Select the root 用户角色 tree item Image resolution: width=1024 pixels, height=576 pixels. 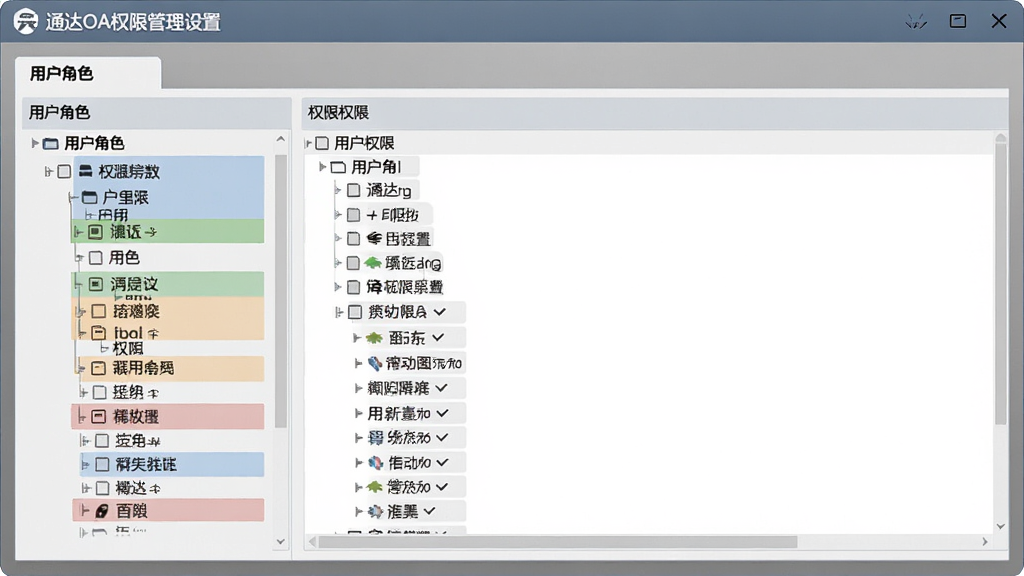[x=94, y=143]
